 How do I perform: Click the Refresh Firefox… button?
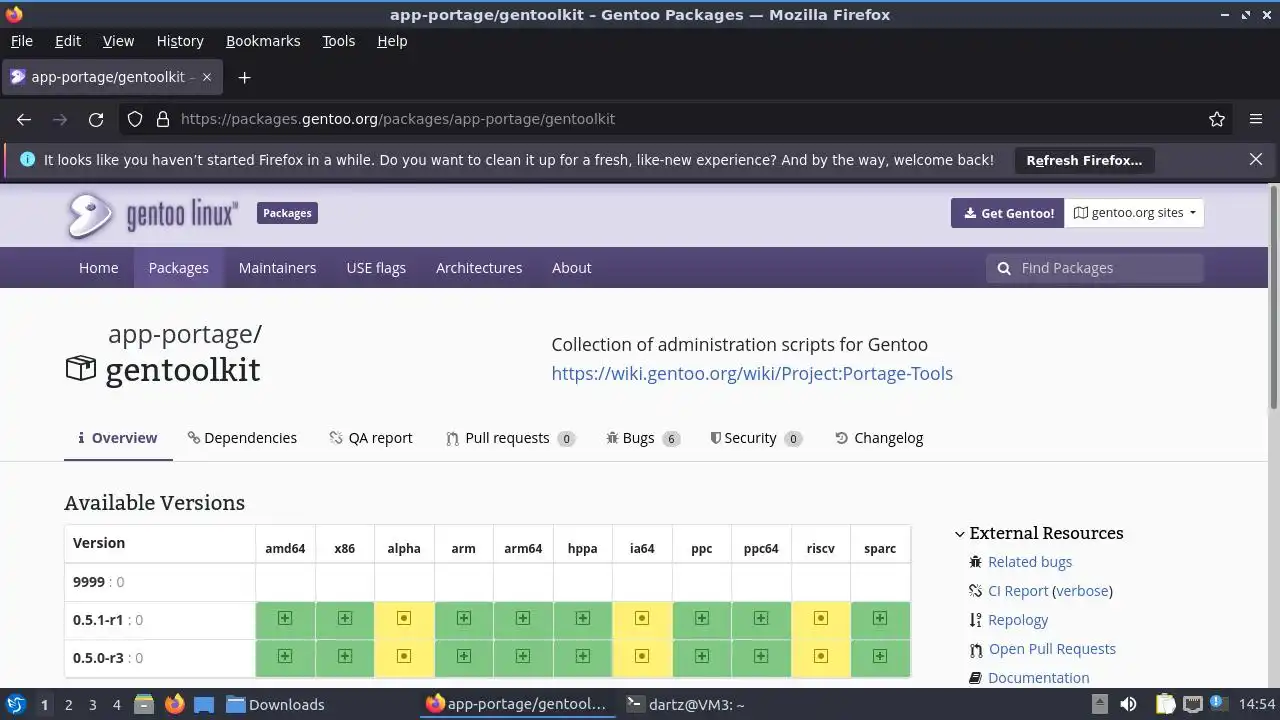(x=1084, y=160)
